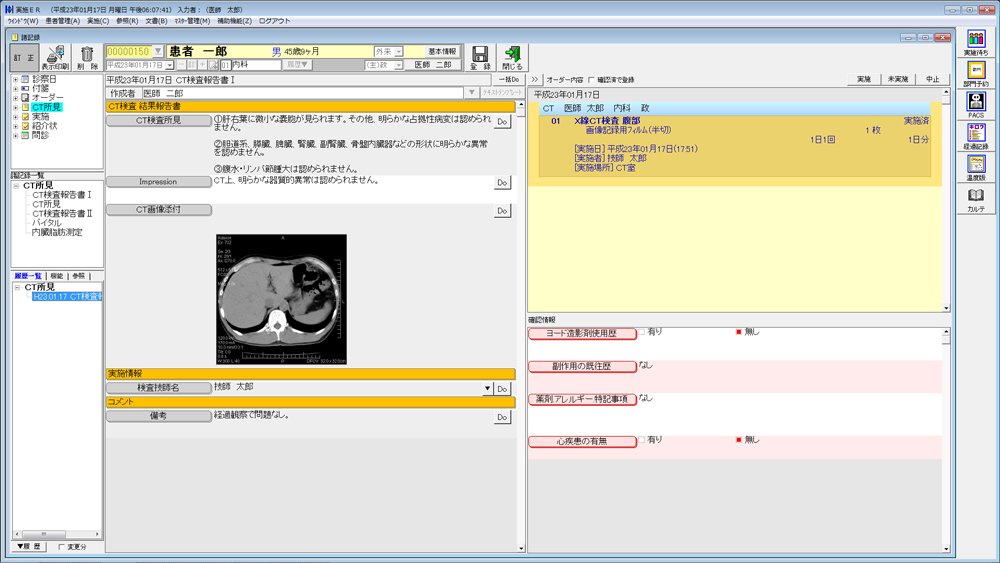The width and height of the screenshot is (1000, 563).
Task: Collapse the CT所見 node in history list
Action: point(17,288)
